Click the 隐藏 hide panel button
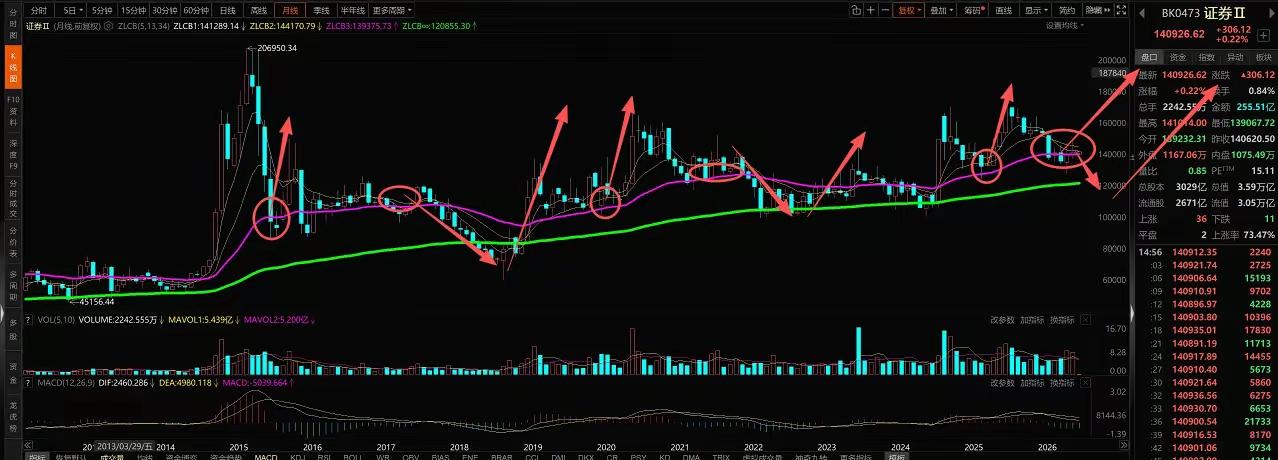 coord(1098,10)
